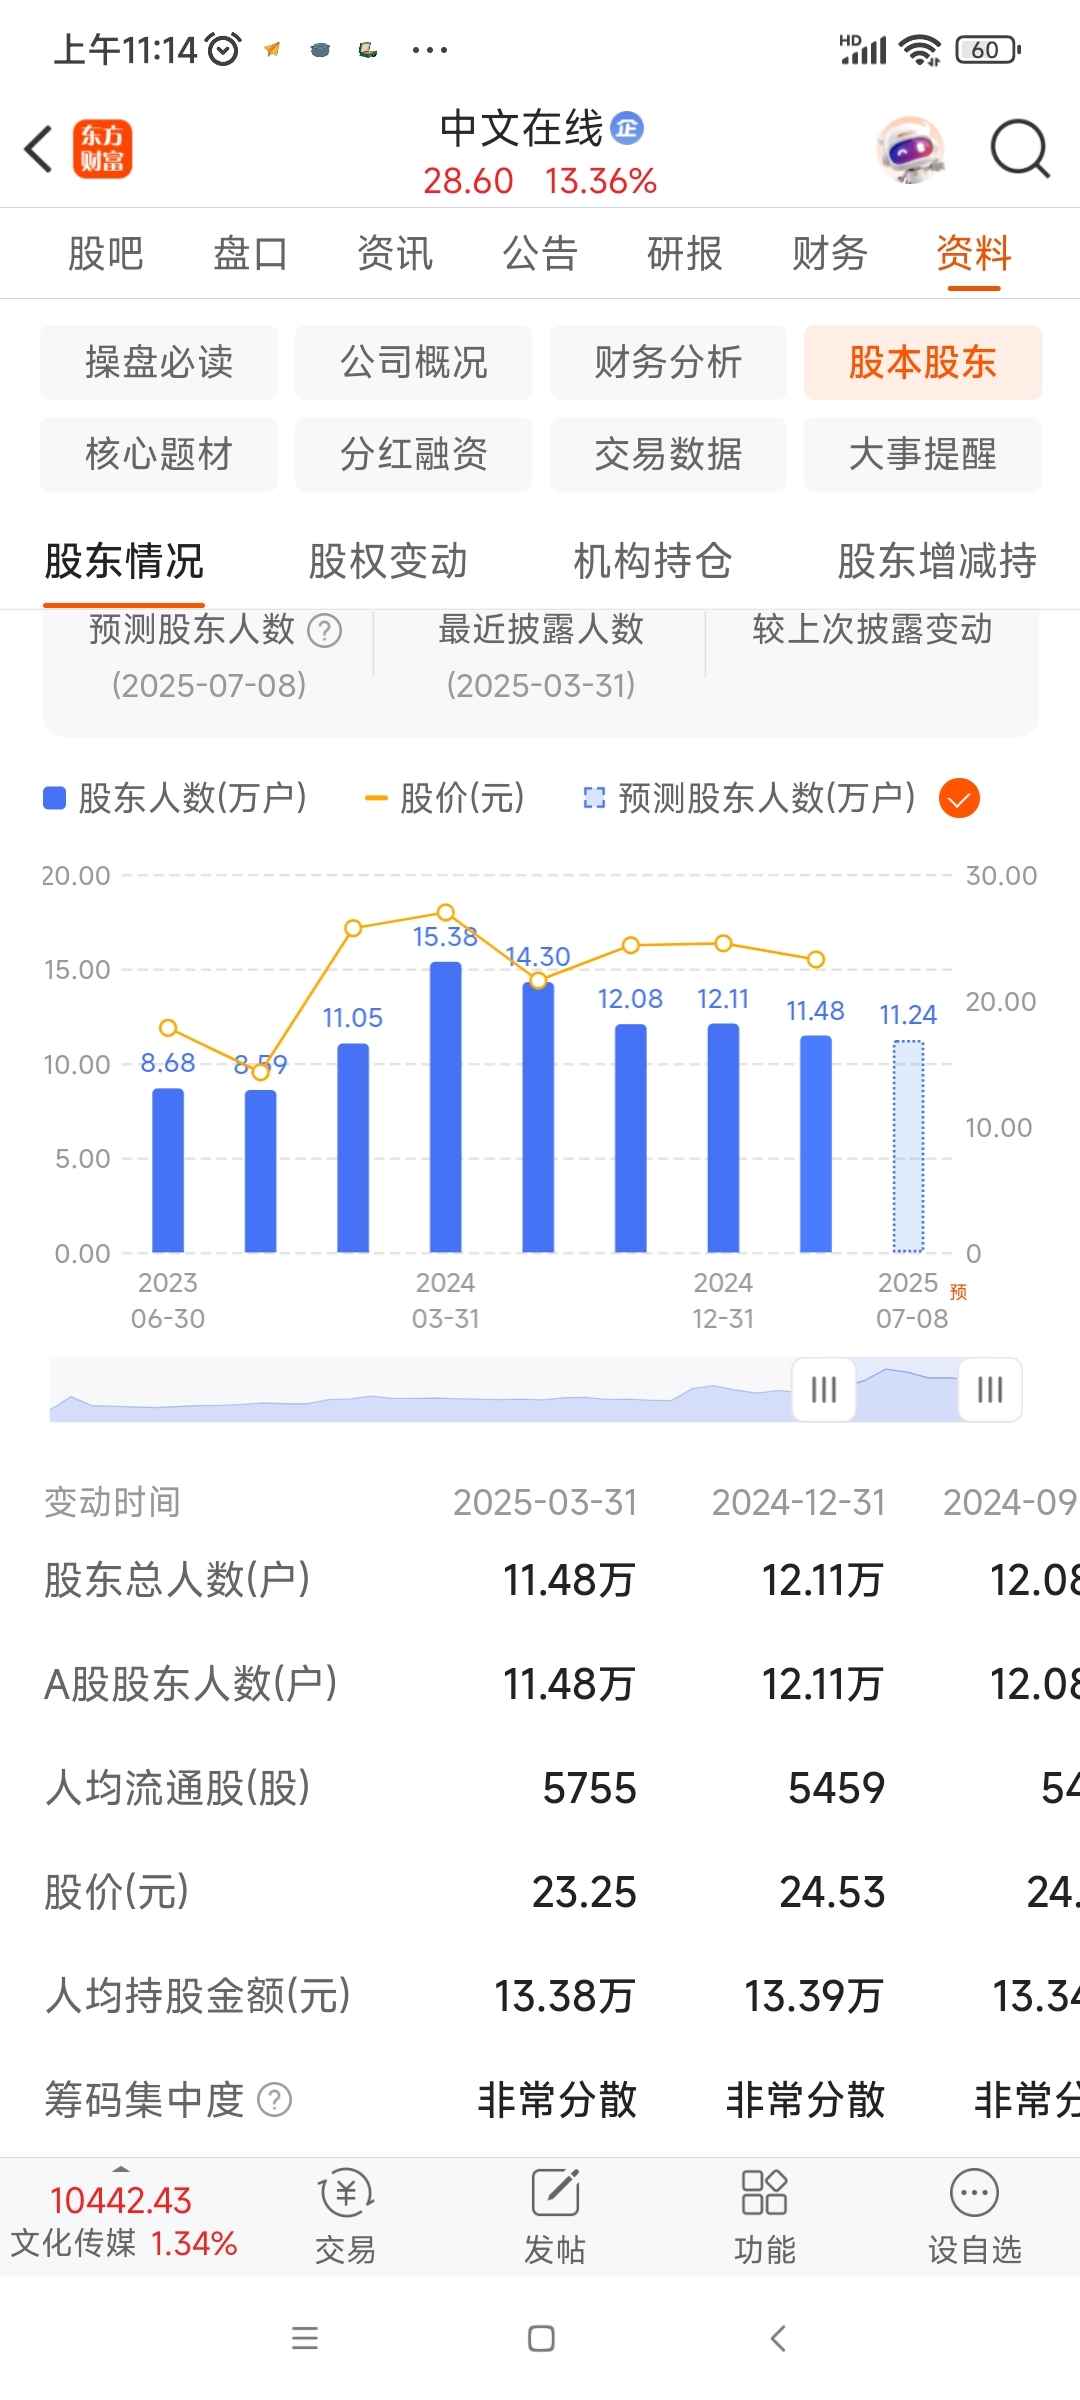Screen dimensions: 1080x2400
Task: Tap the 12.11 bar for 2024-12-31
Action: click(x=723, y=1138)
